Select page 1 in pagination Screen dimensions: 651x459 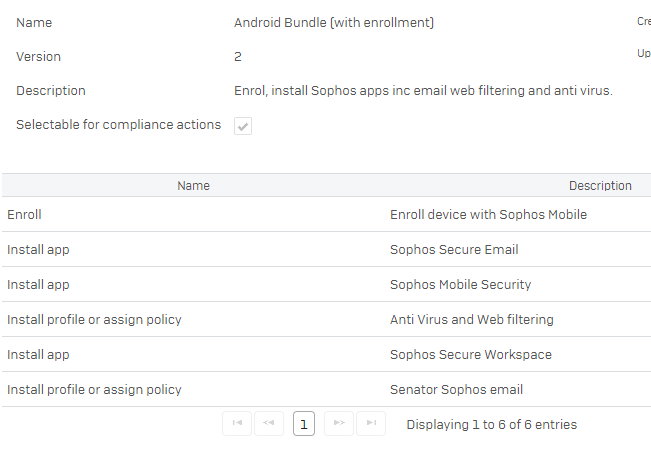(304, 423)
